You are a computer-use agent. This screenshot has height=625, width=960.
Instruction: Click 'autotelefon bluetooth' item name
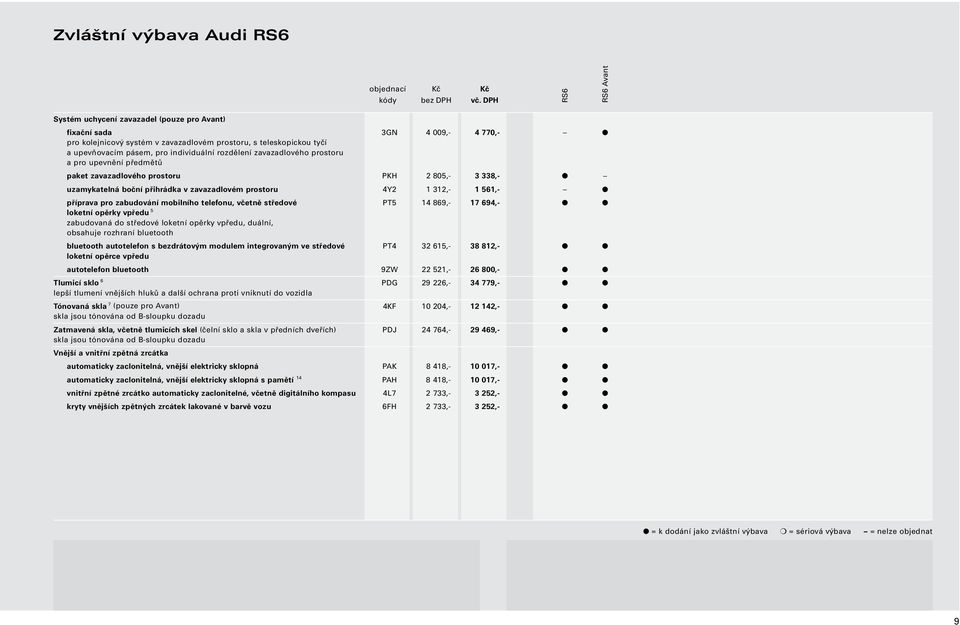tap(108, 269)
